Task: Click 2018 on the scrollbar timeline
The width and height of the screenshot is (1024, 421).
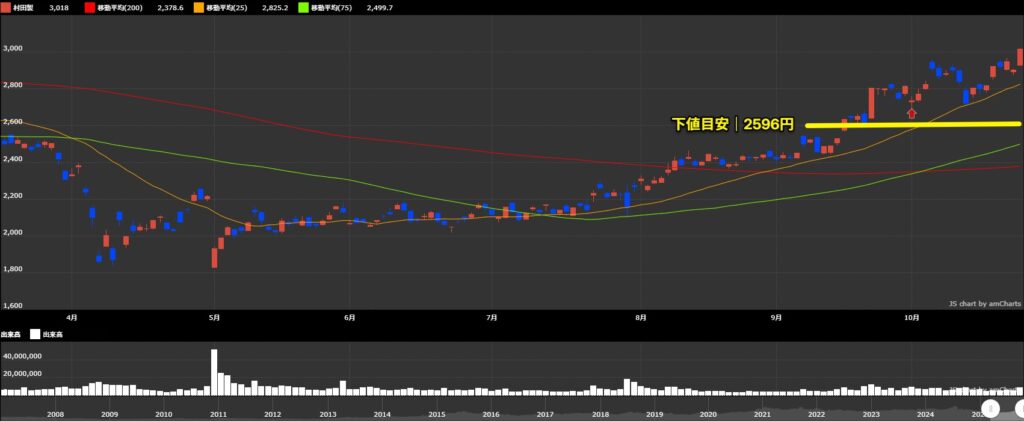Action: 599,413
